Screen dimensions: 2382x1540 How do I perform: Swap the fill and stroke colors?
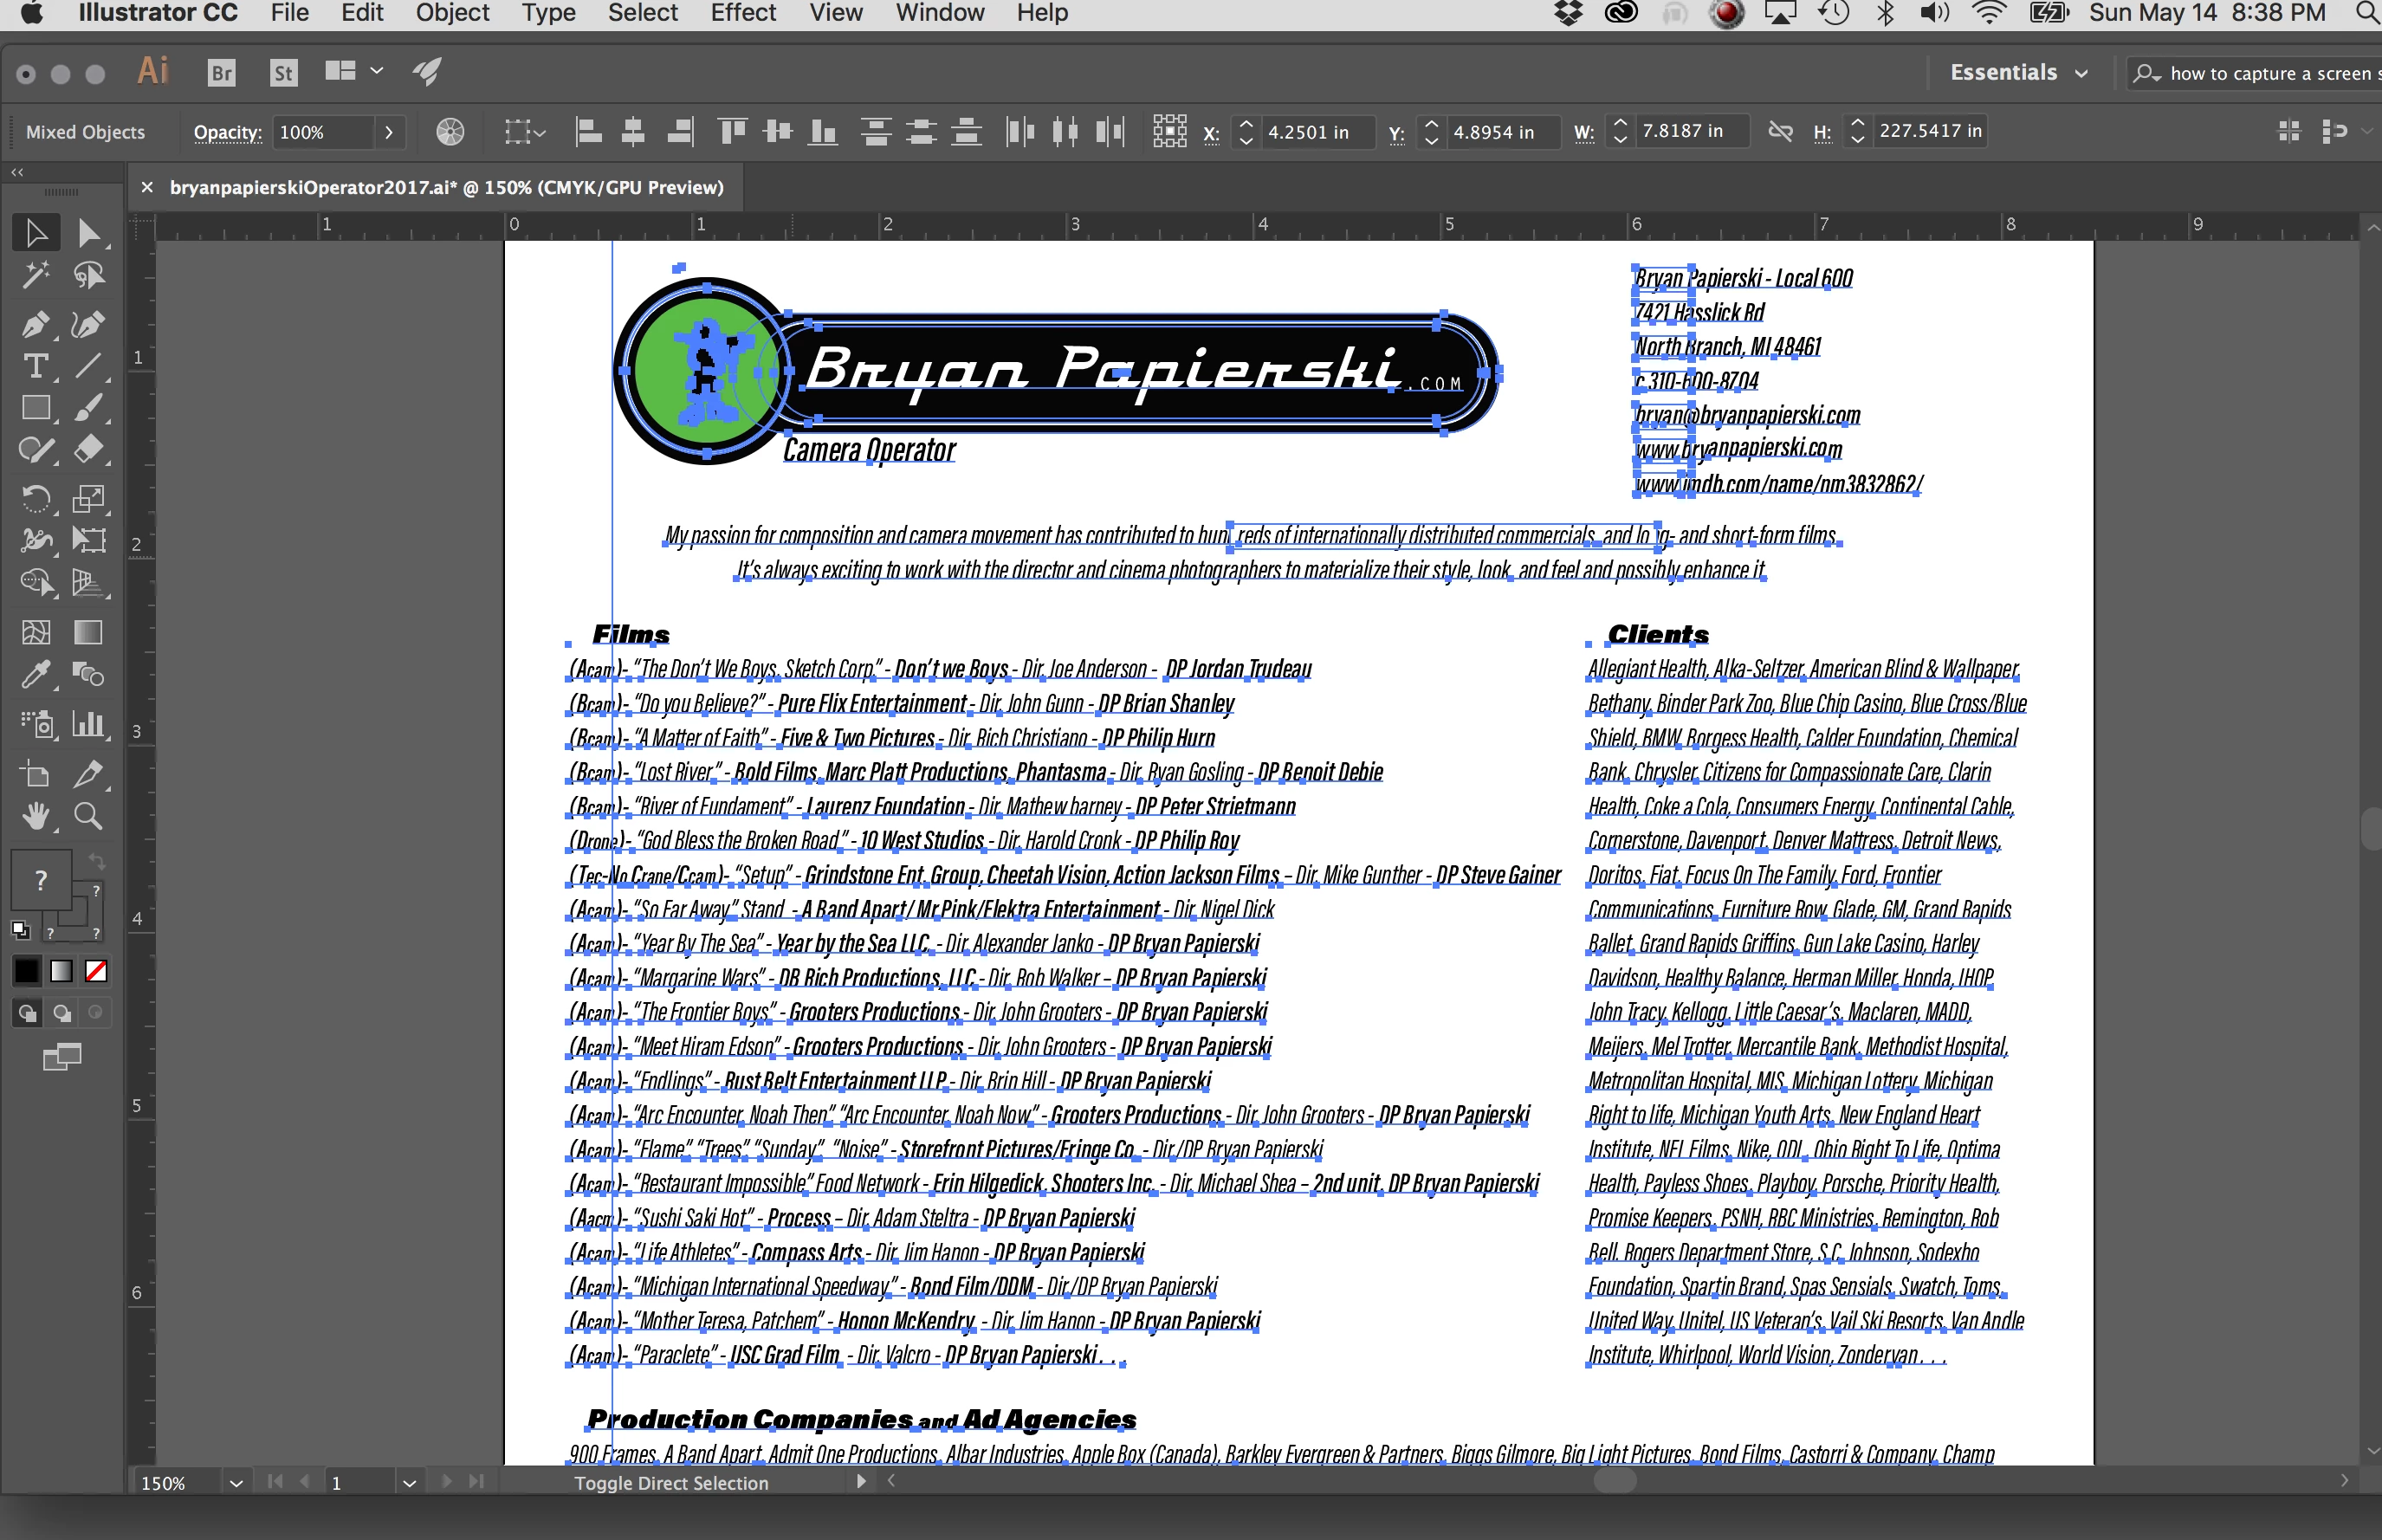click(x=96, y=861)
